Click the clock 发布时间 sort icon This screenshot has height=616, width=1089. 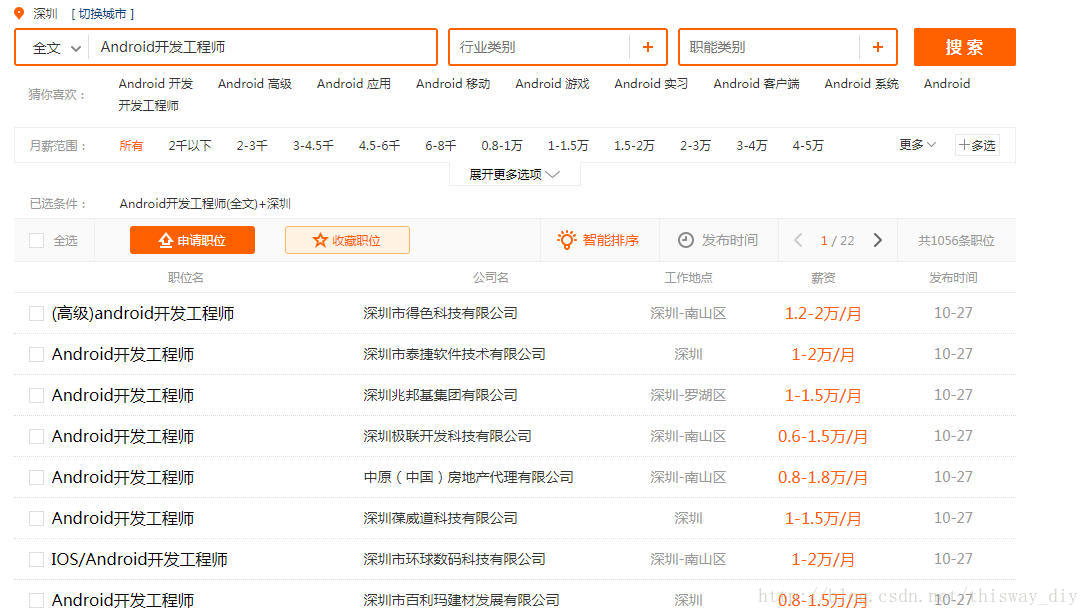[x=685, y=240]
